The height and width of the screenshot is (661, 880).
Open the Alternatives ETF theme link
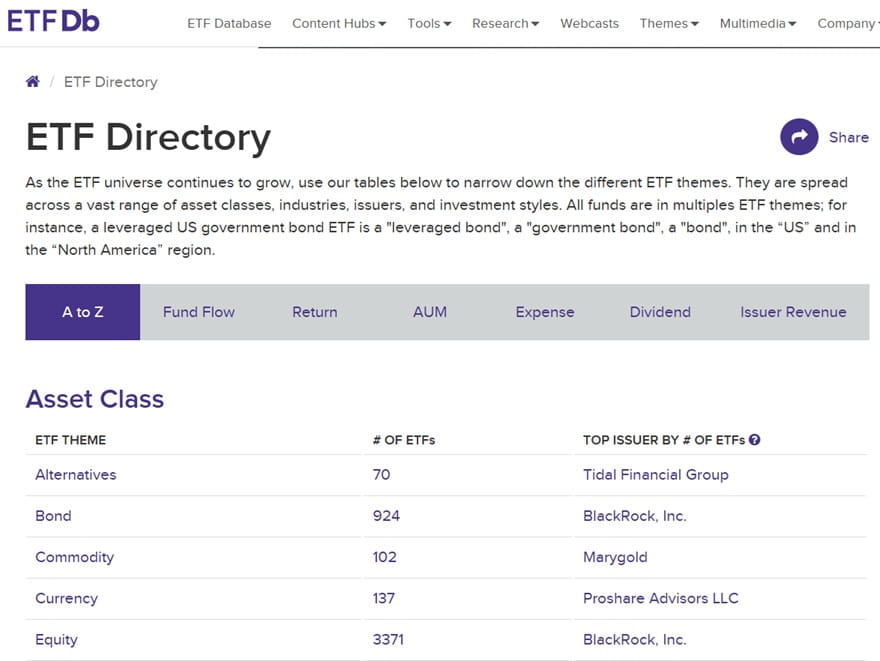(x=76, y=475)
